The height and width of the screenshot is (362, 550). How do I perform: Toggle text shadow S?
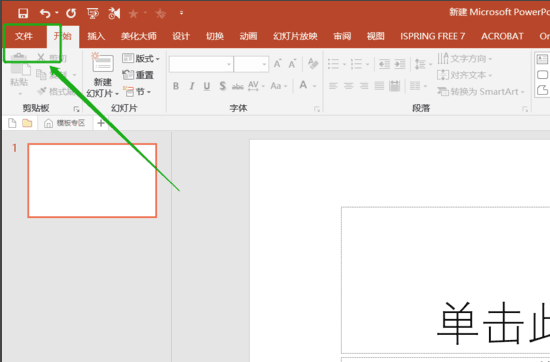(222, 86)
